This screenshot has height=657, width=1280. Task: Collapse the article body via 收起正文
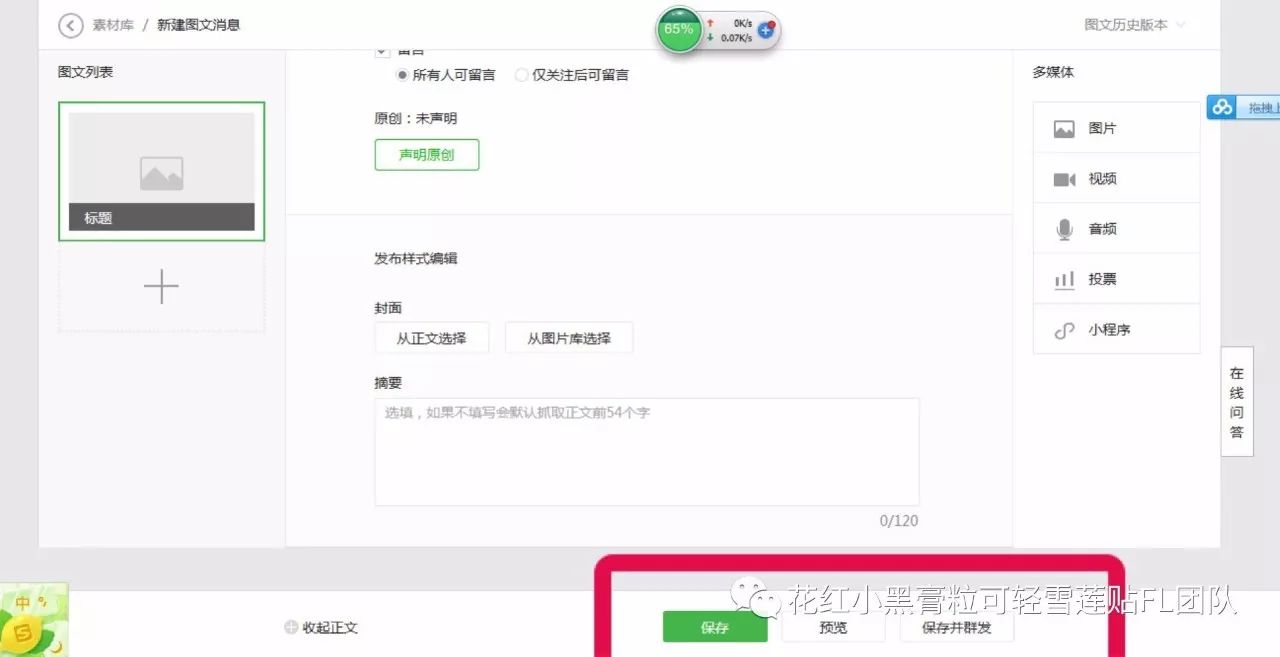(320, 627)
